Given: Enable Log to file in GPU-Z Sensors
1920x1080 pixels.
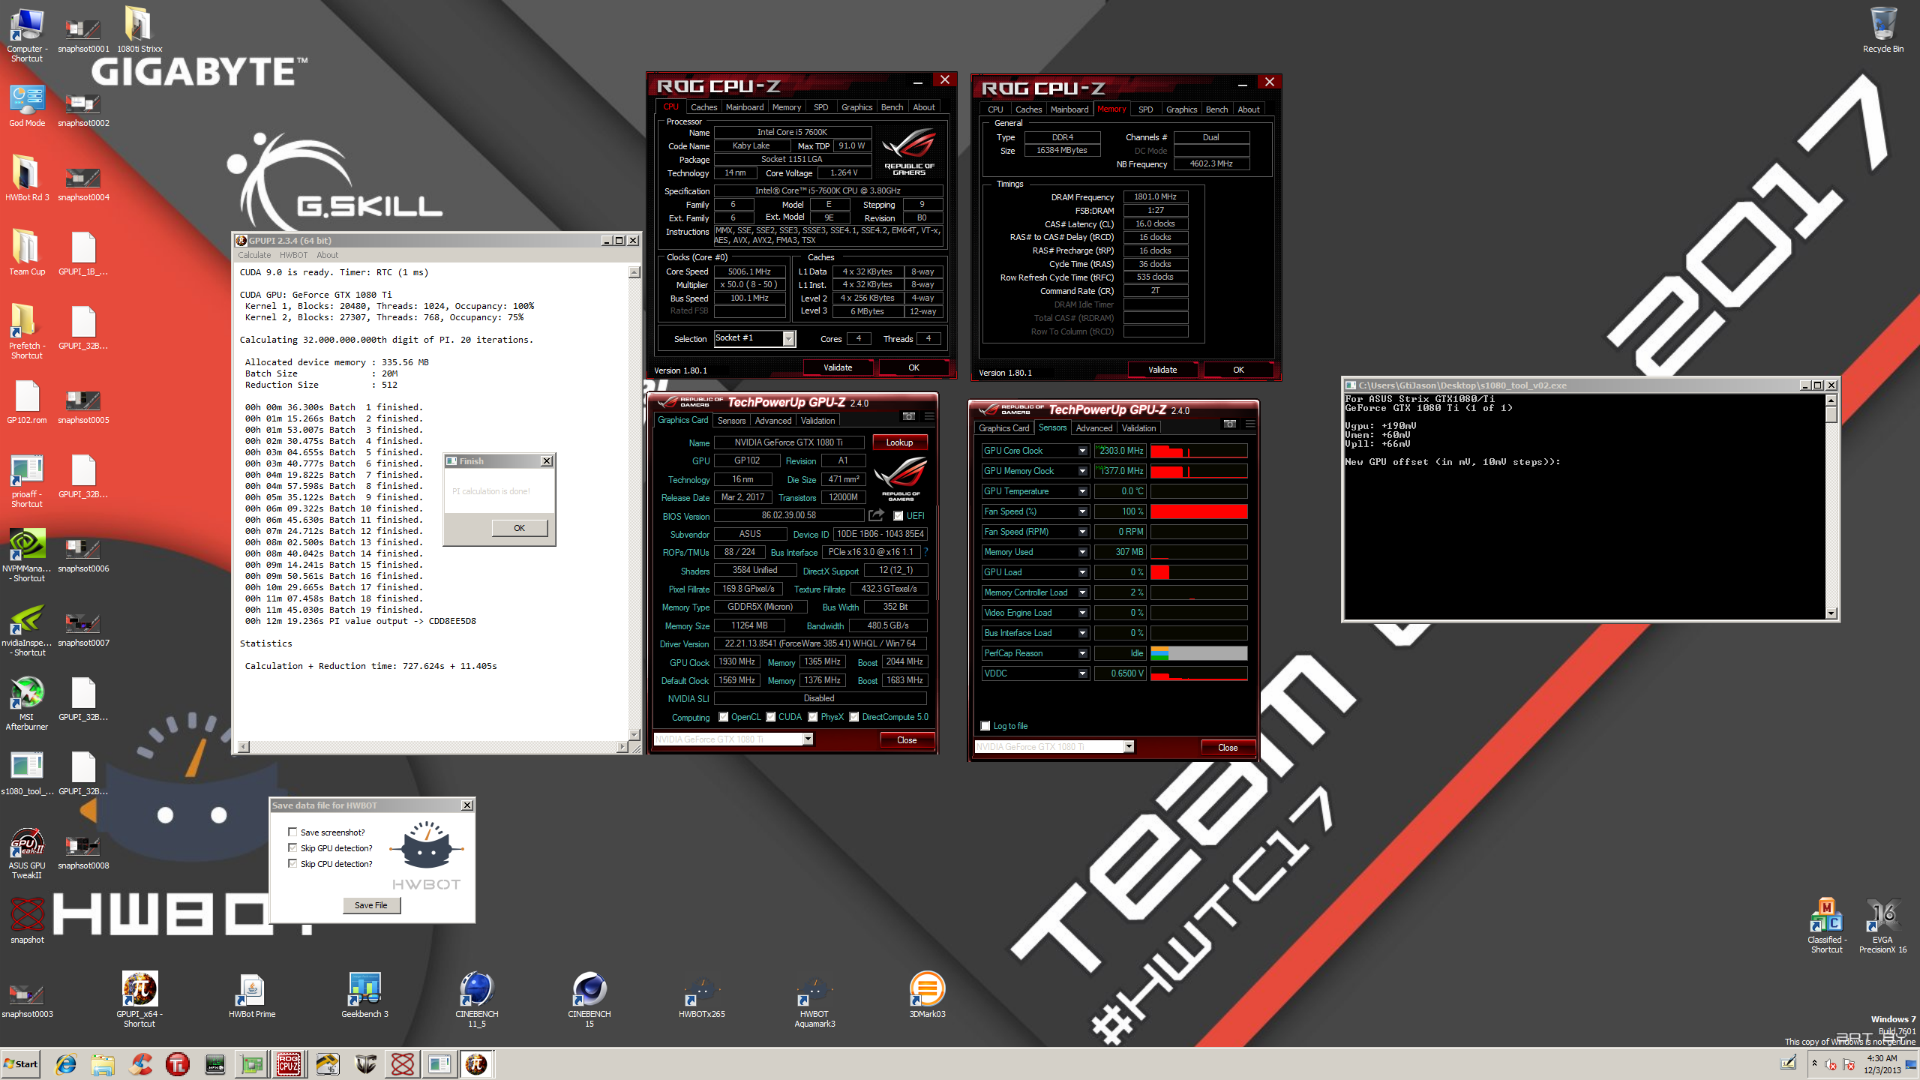Looking at the screenshot, I should pos(985,726).
